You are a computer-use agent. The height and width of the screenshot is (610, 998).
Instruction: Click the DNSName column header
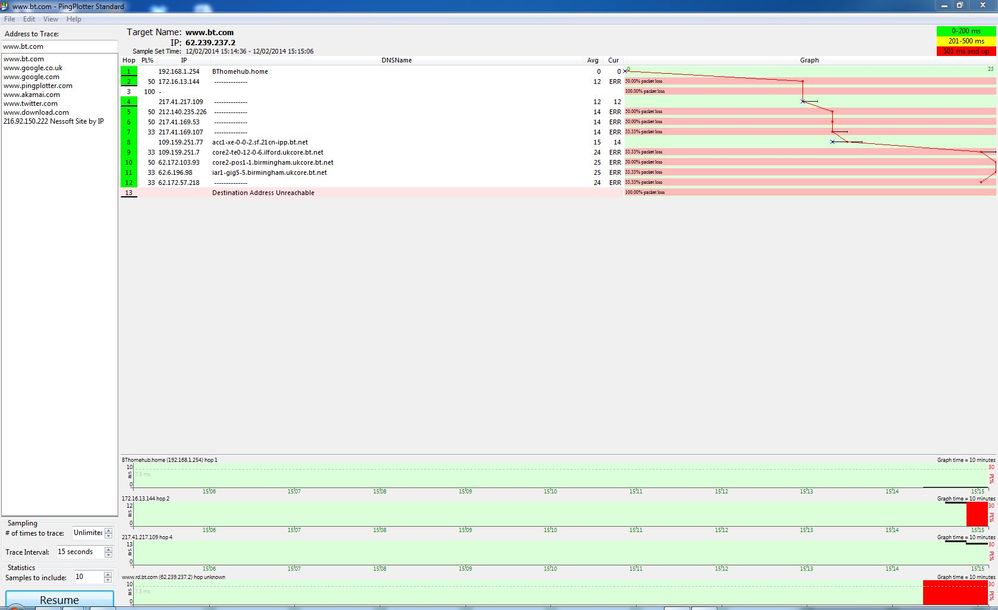(397, 60)
